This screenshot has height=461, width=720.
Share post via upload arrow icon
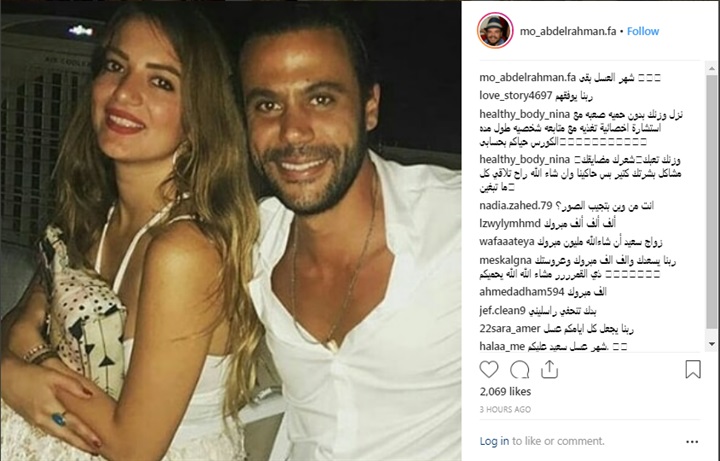(x=549, y=369)
